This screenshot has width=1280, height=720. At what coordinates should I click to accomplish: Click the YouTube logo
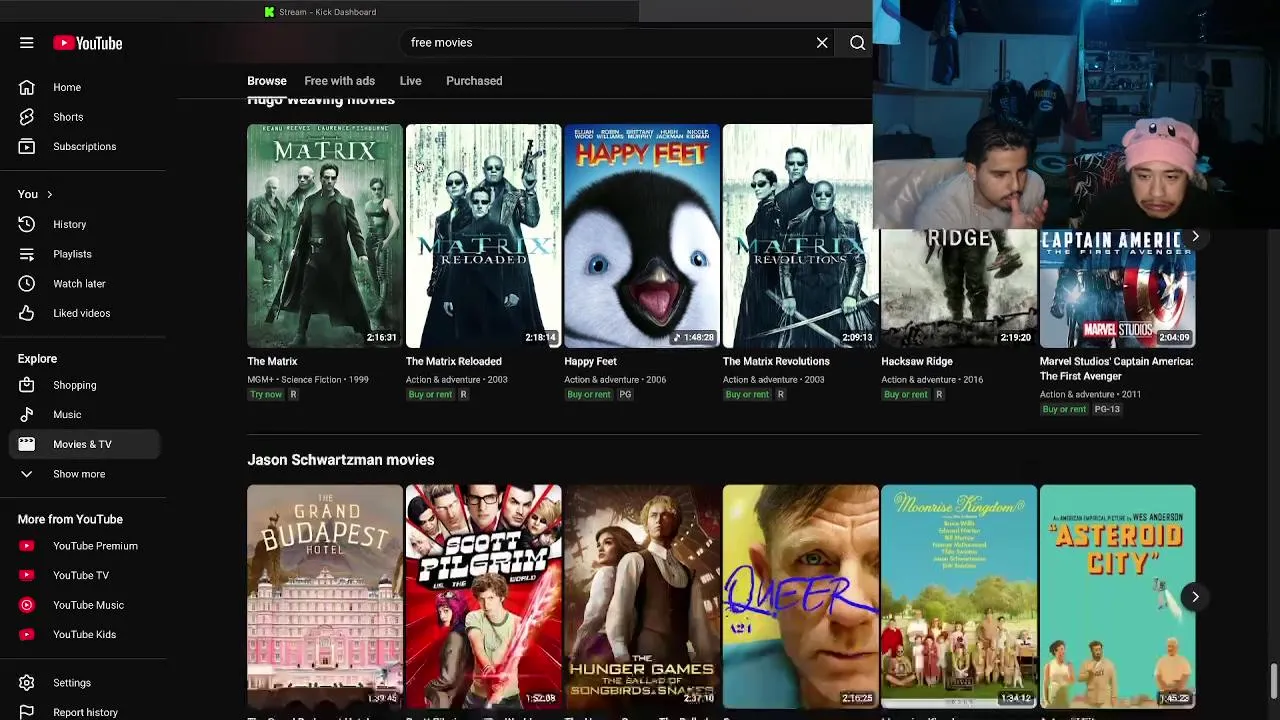pos(88,43)
